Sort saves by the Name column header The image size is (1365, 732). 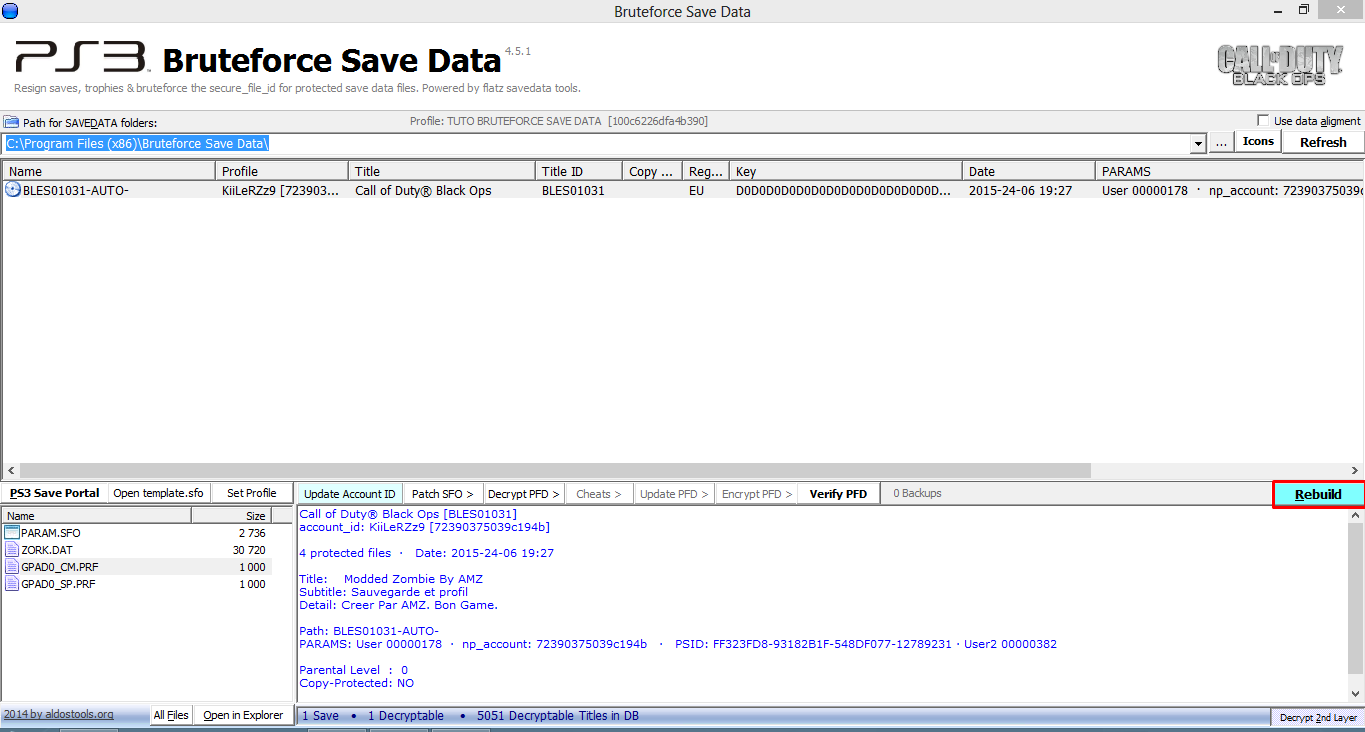tap(108, 171)
